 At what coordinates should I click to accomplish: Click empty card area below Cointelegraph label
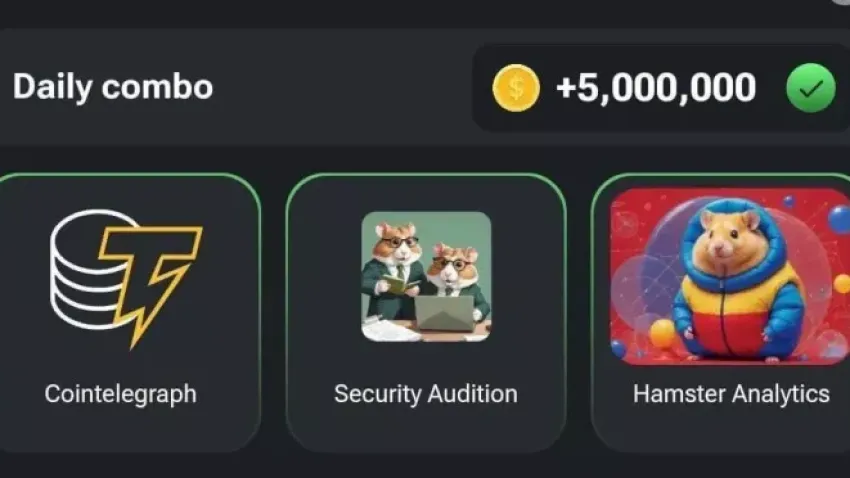tap(121, 428)
